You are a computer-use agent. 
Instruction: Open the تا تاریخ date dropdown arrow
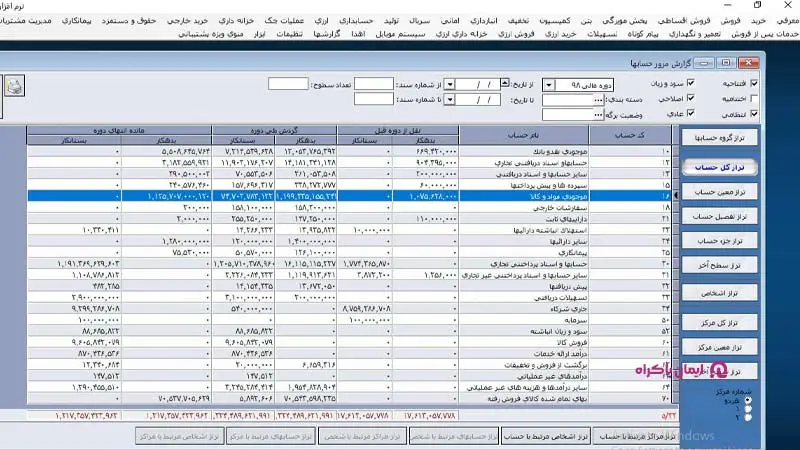point(449,99)
